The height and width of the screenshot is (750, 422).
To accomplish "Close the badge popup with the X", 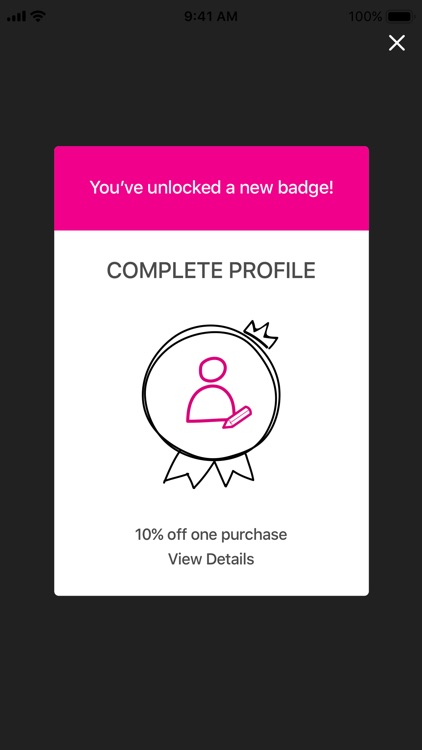I will pos(397,43).
